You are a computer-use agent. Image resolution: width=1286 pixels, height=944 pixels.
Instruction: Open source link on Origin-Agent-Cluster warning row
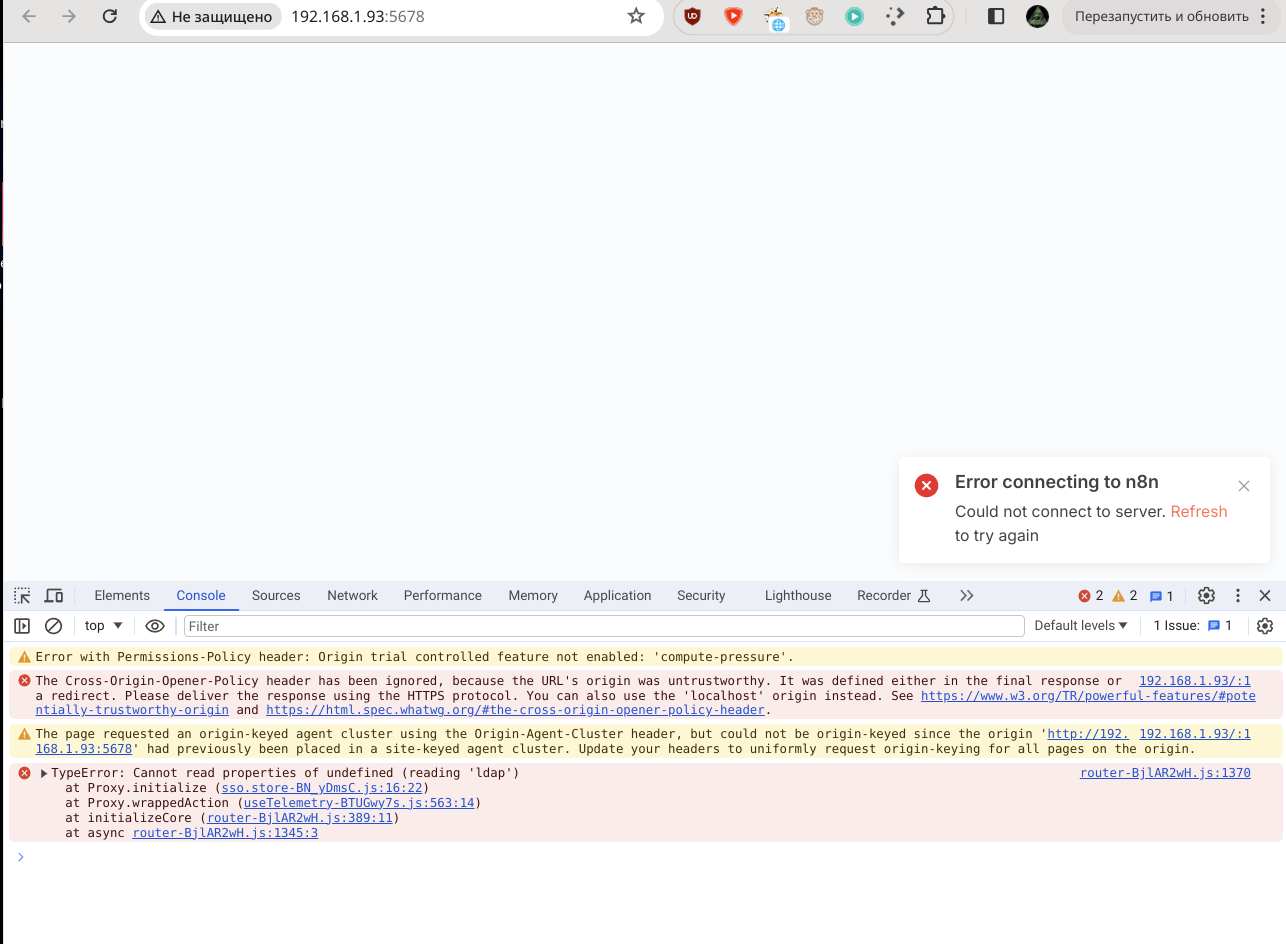(1195, 734)
